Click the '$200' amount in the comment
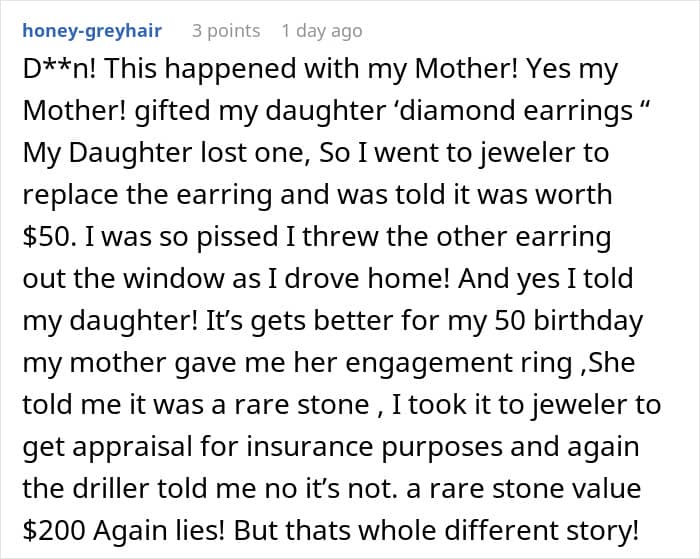 point(54,530)
